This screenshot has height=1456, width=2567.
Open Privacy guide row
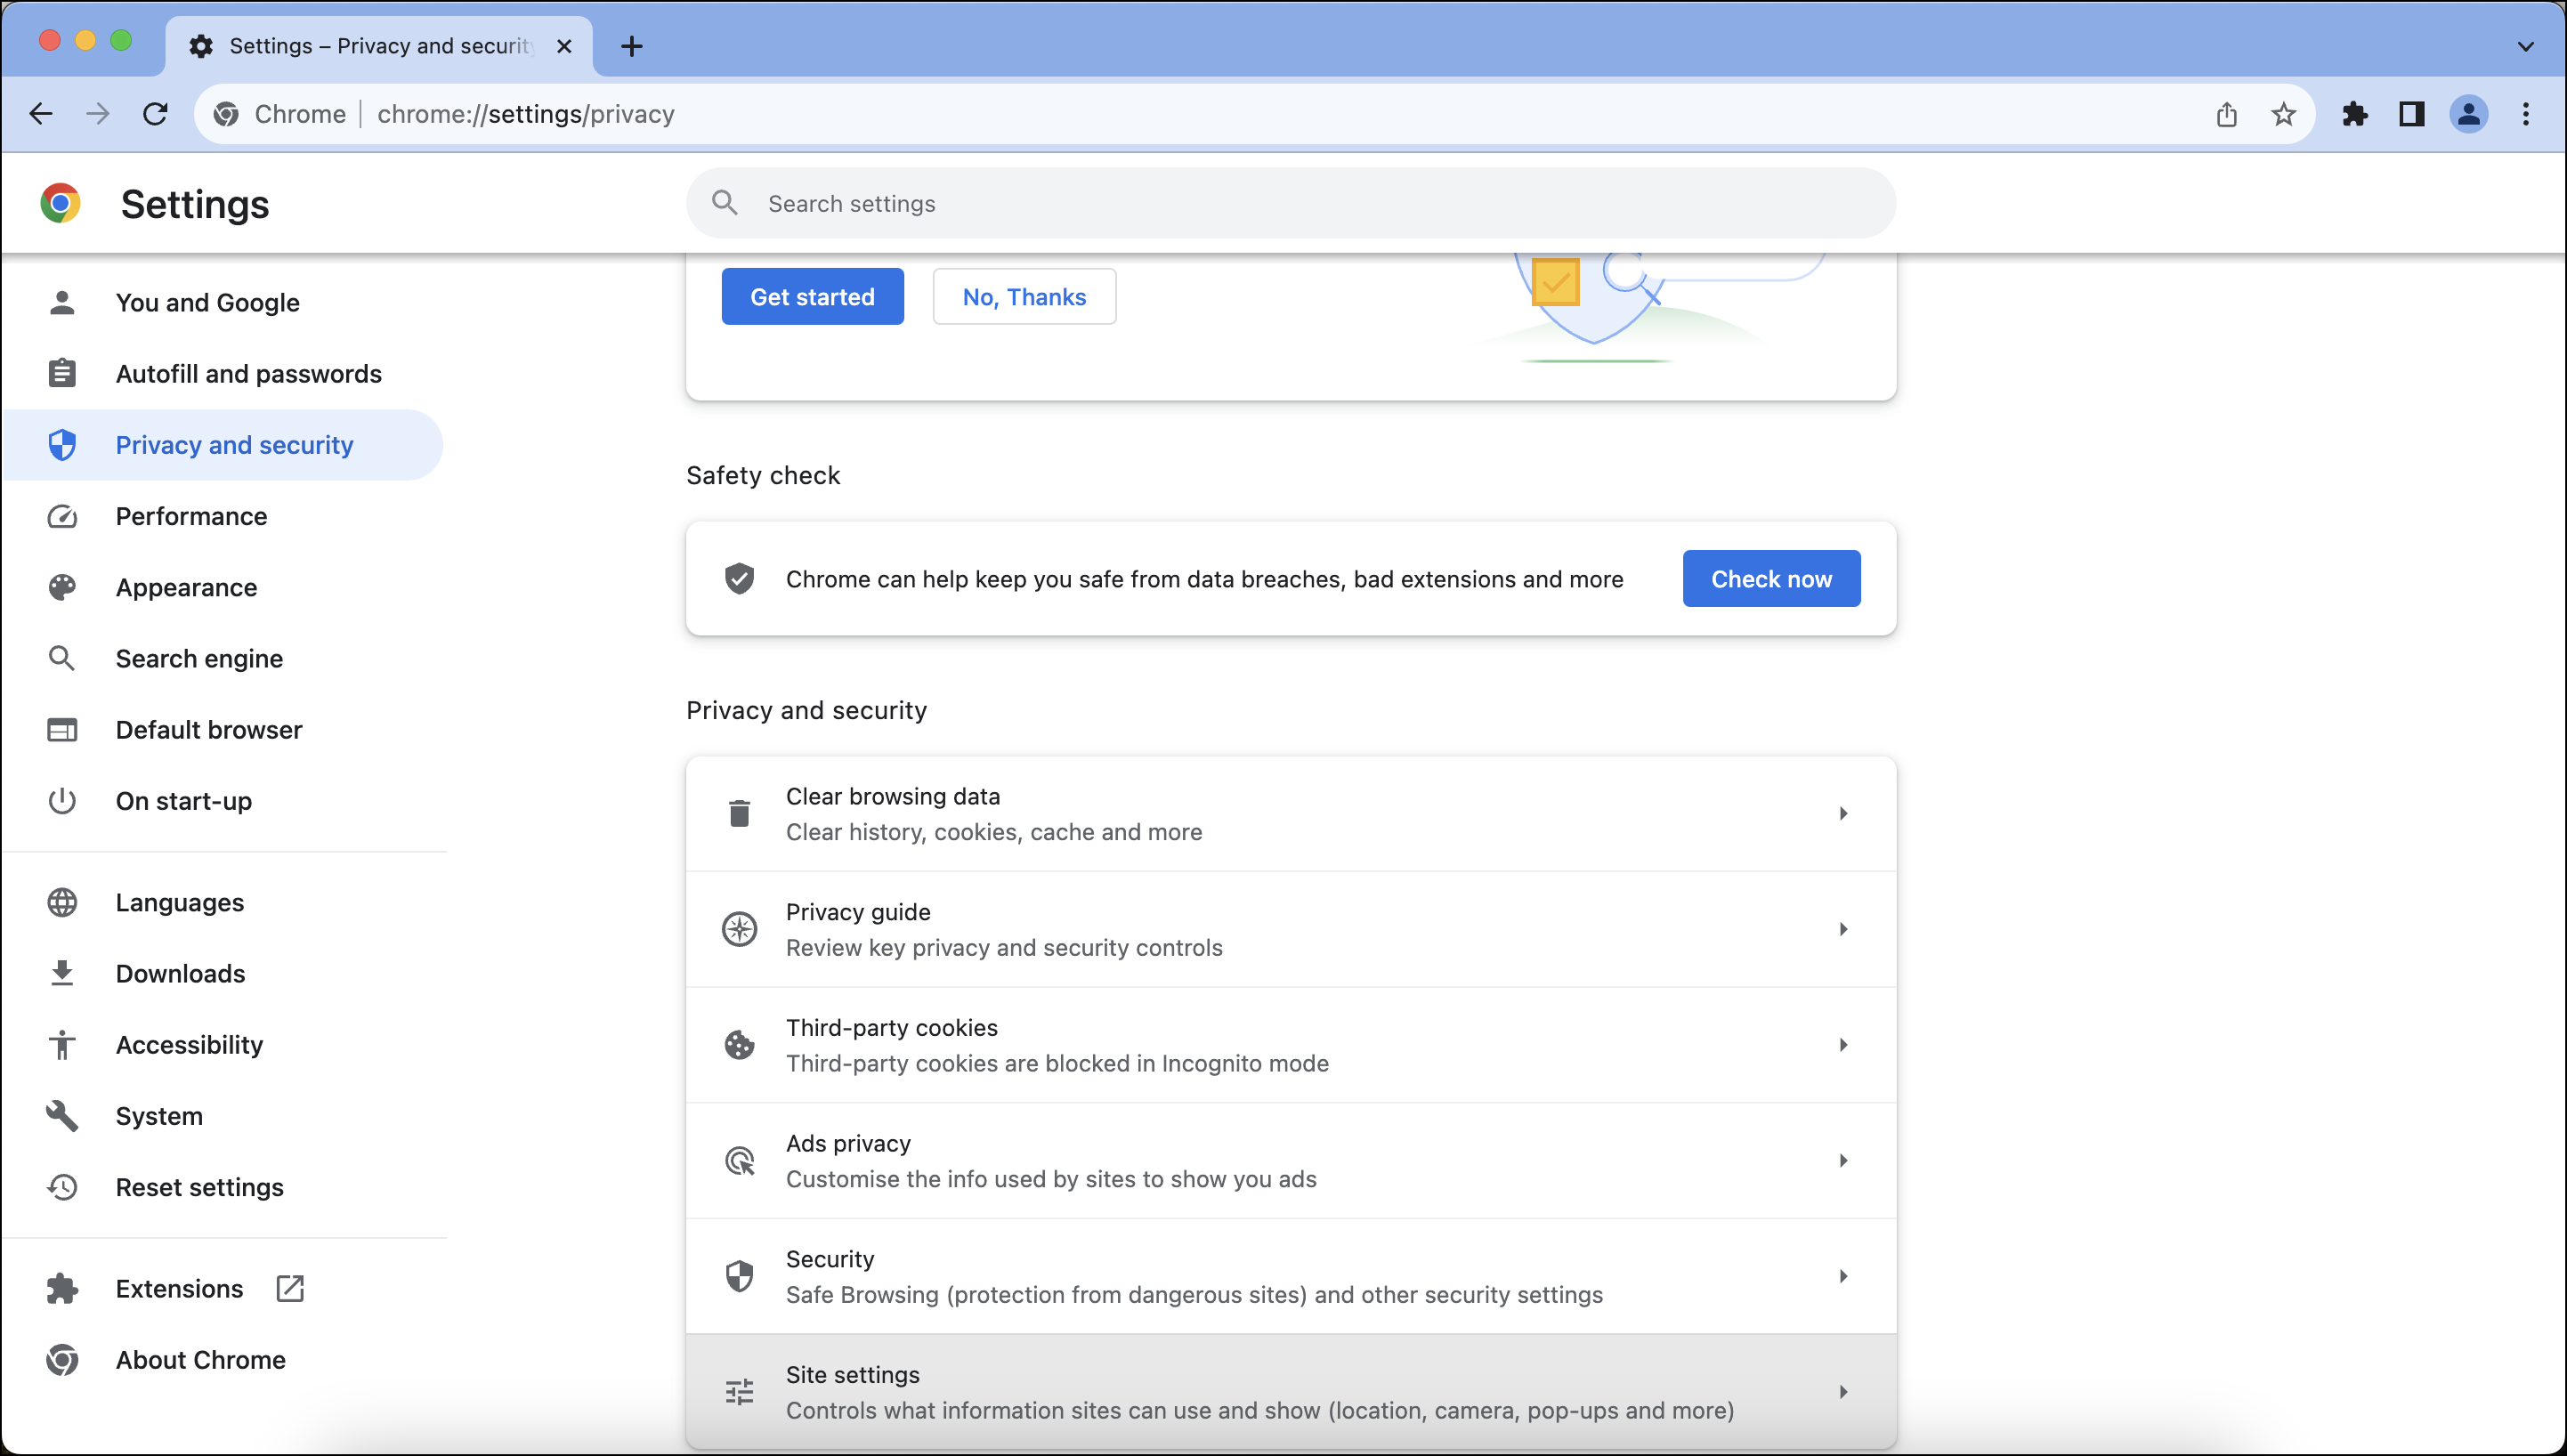(x=1290, y=929)
